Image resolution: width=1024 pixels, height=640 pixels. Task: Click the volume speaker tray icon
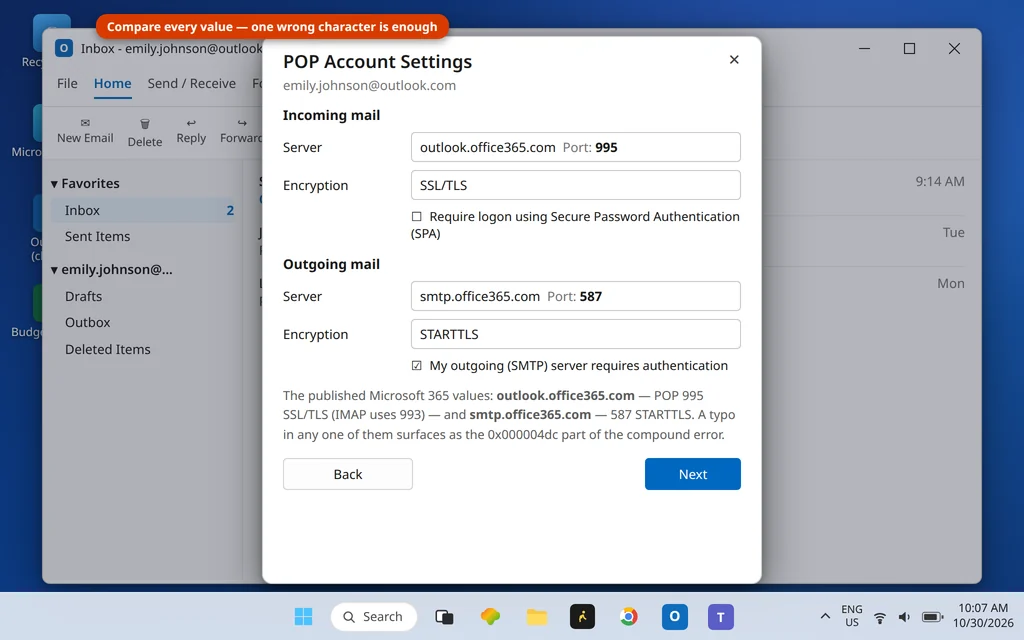point(904,616)
